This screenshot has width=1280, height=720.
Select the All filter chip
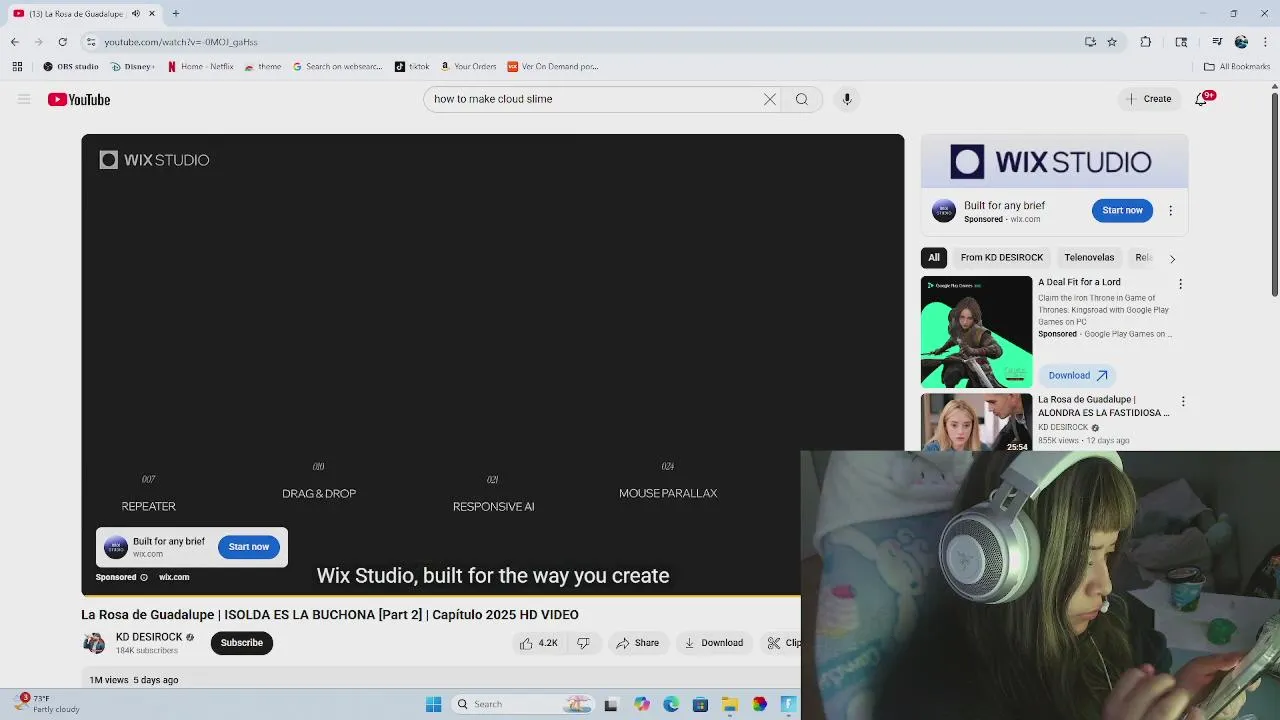point(934,257)
